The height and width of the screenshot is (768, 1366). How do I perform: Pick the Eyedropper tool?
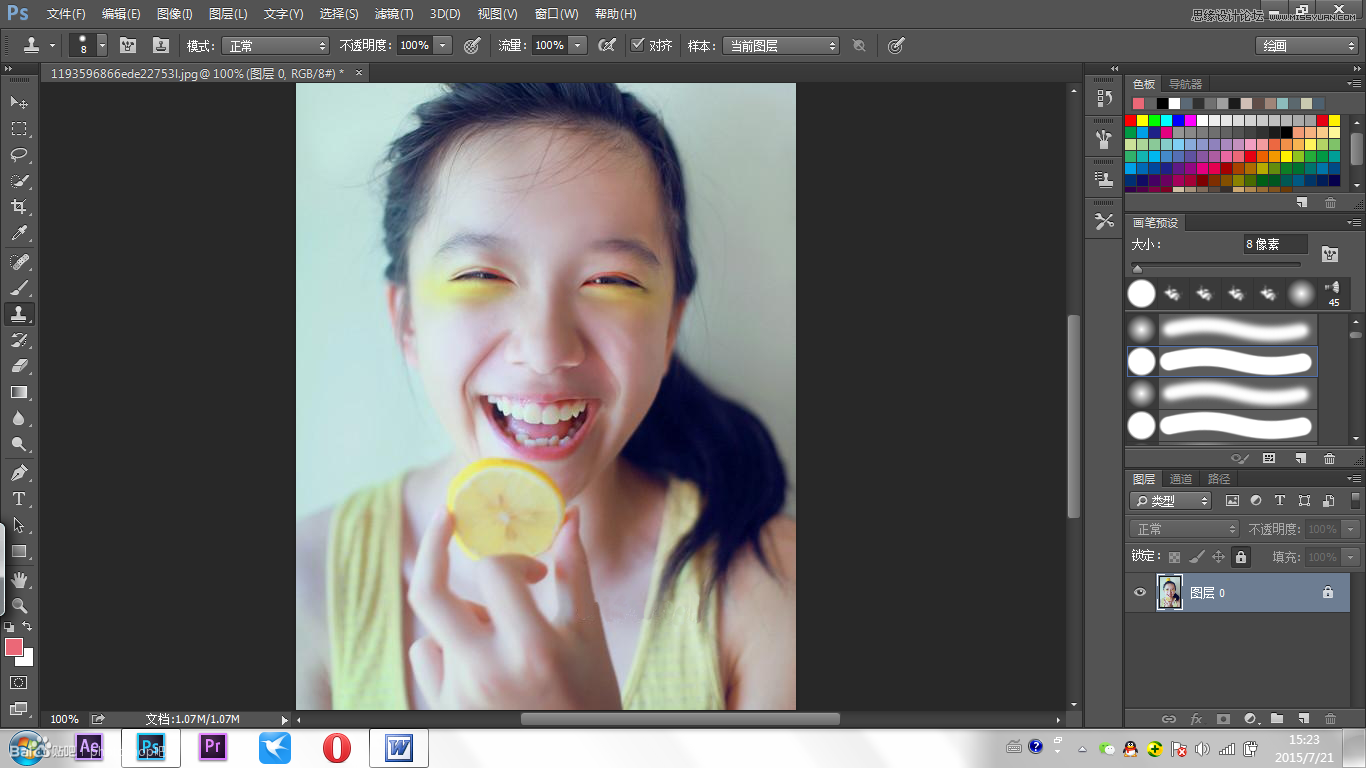(19, 234)
